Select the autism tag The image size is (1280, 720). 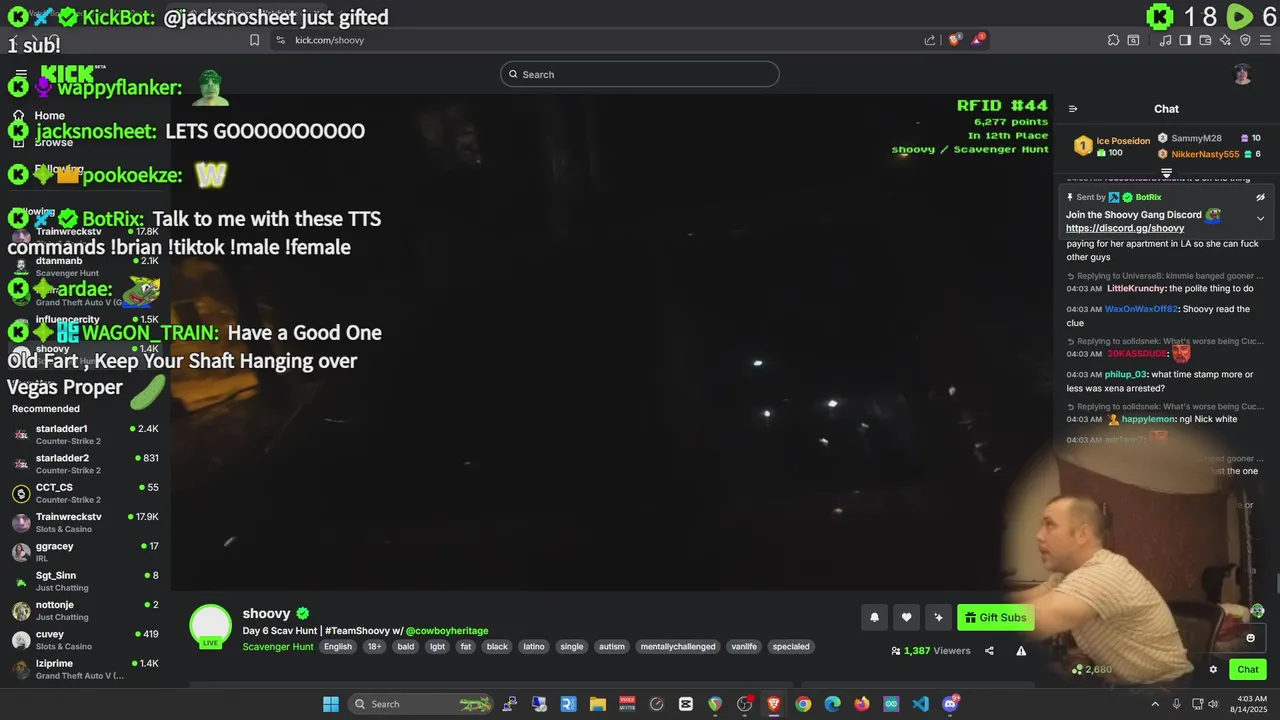point(612,647)
